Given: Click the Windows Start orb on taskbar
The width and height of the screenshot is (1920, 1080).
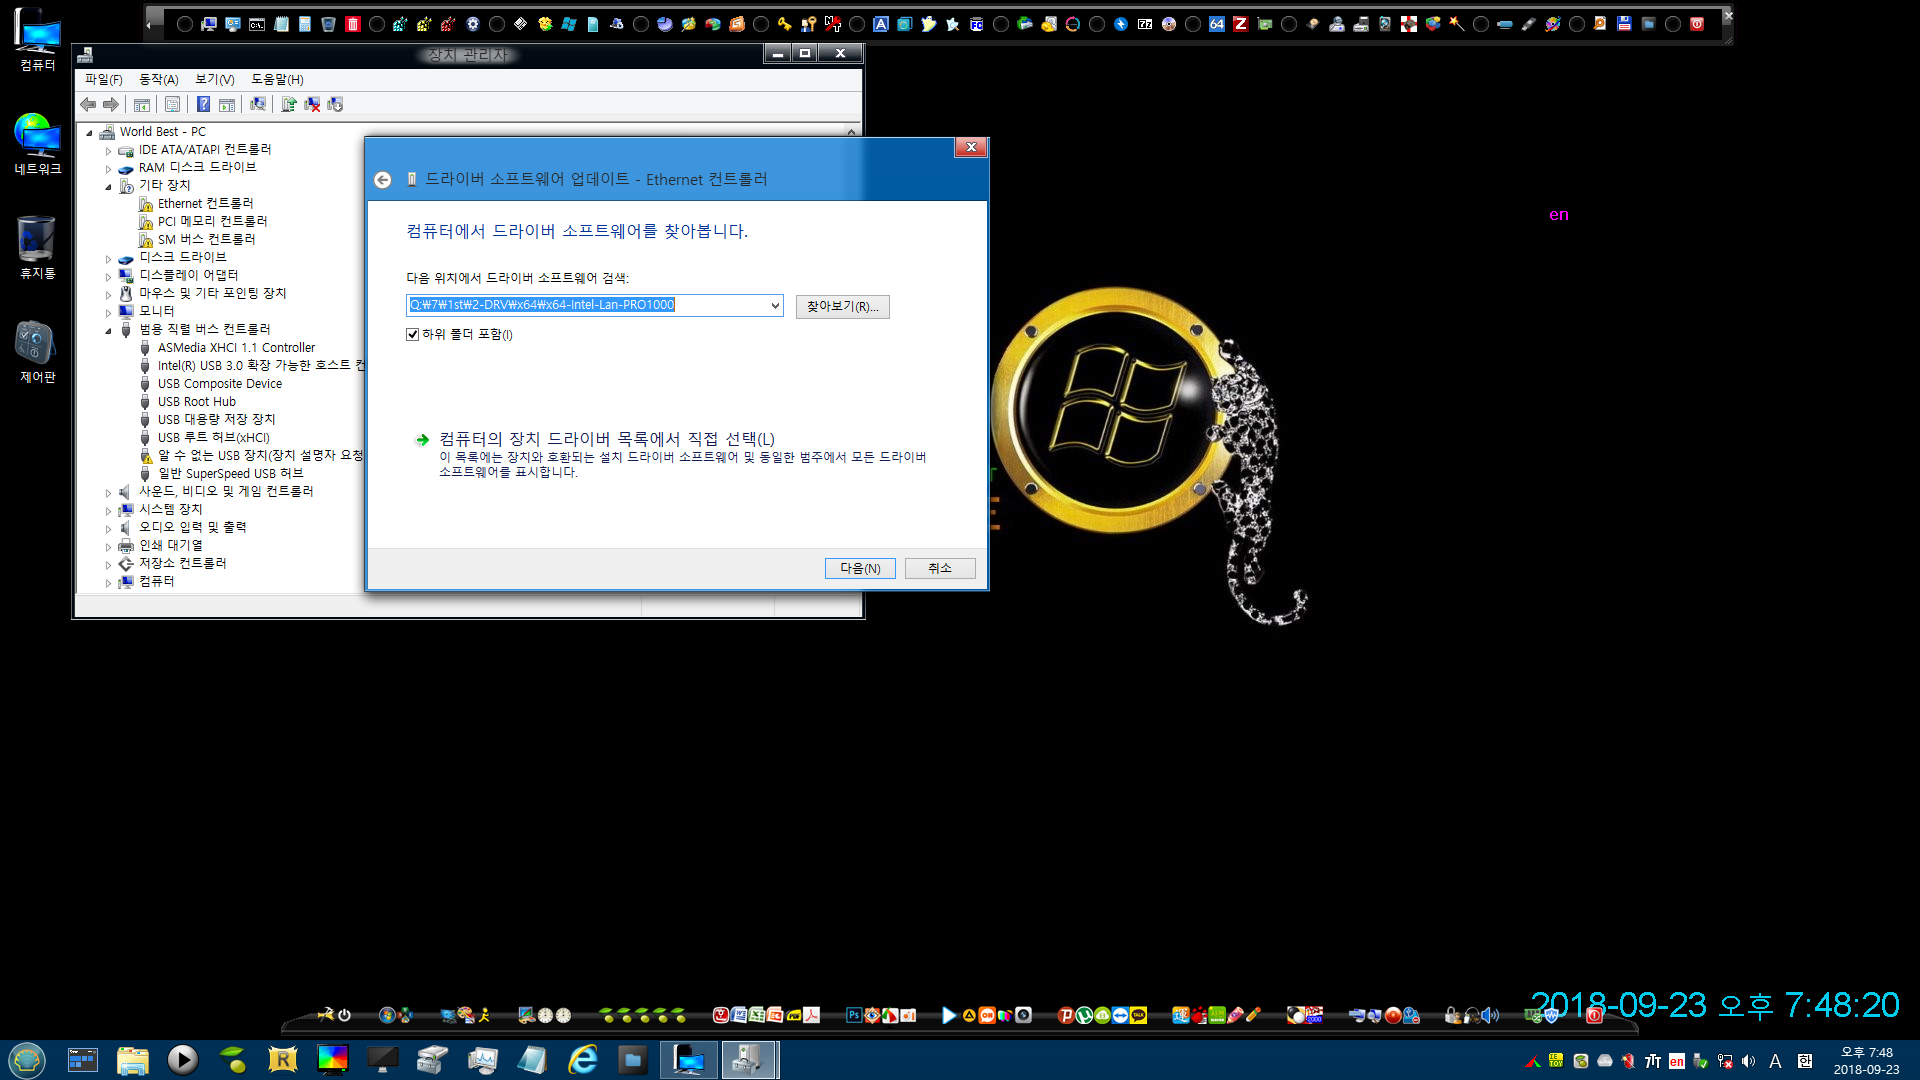Looking at the screenshot, I should click(27, 1059).
